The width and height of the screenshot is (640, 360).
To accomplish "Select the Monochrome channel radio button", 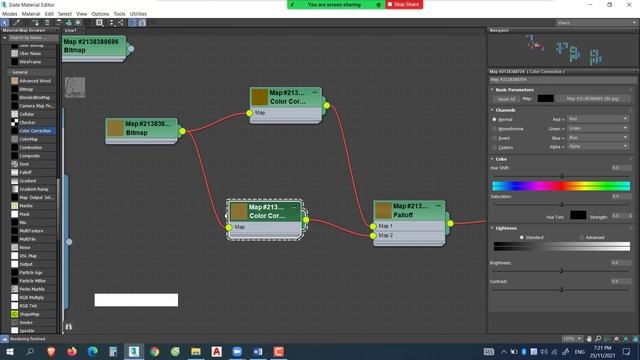I will click(x=494, y=129).
